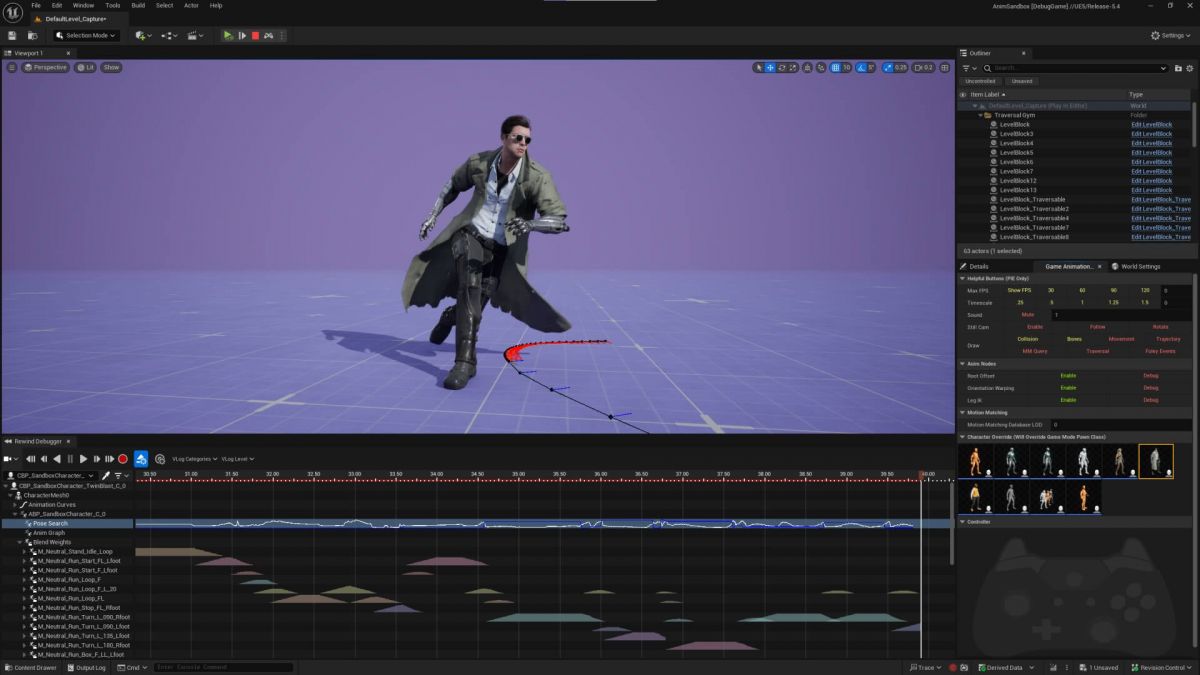Toggle Draw Collision option
The width and height of the screenshot is (1200, 675).
(1028, 339)
